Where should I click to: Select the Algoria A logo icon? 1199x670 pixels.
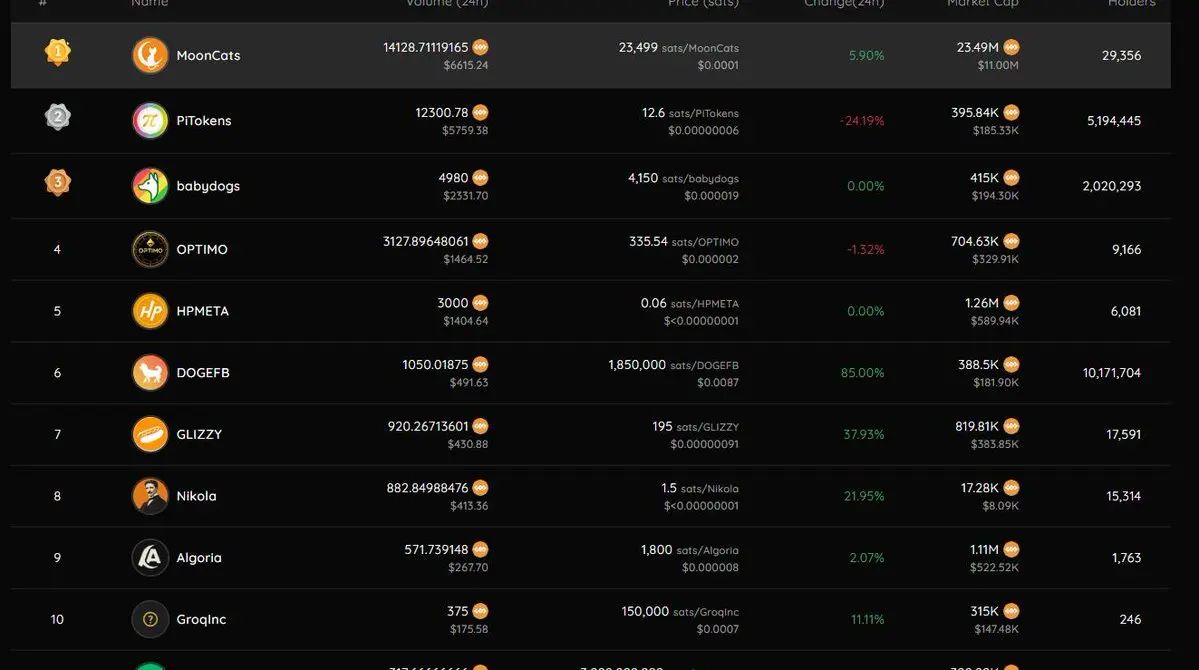click(150, 558)
